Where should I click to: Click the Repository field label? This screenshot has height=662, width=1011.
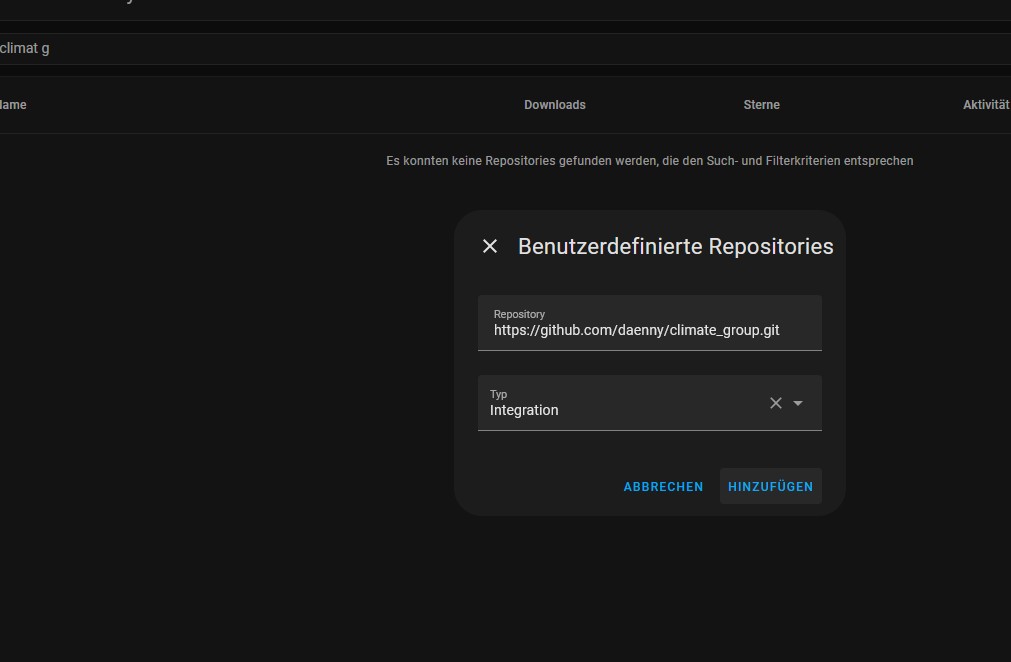coord(519,314)
